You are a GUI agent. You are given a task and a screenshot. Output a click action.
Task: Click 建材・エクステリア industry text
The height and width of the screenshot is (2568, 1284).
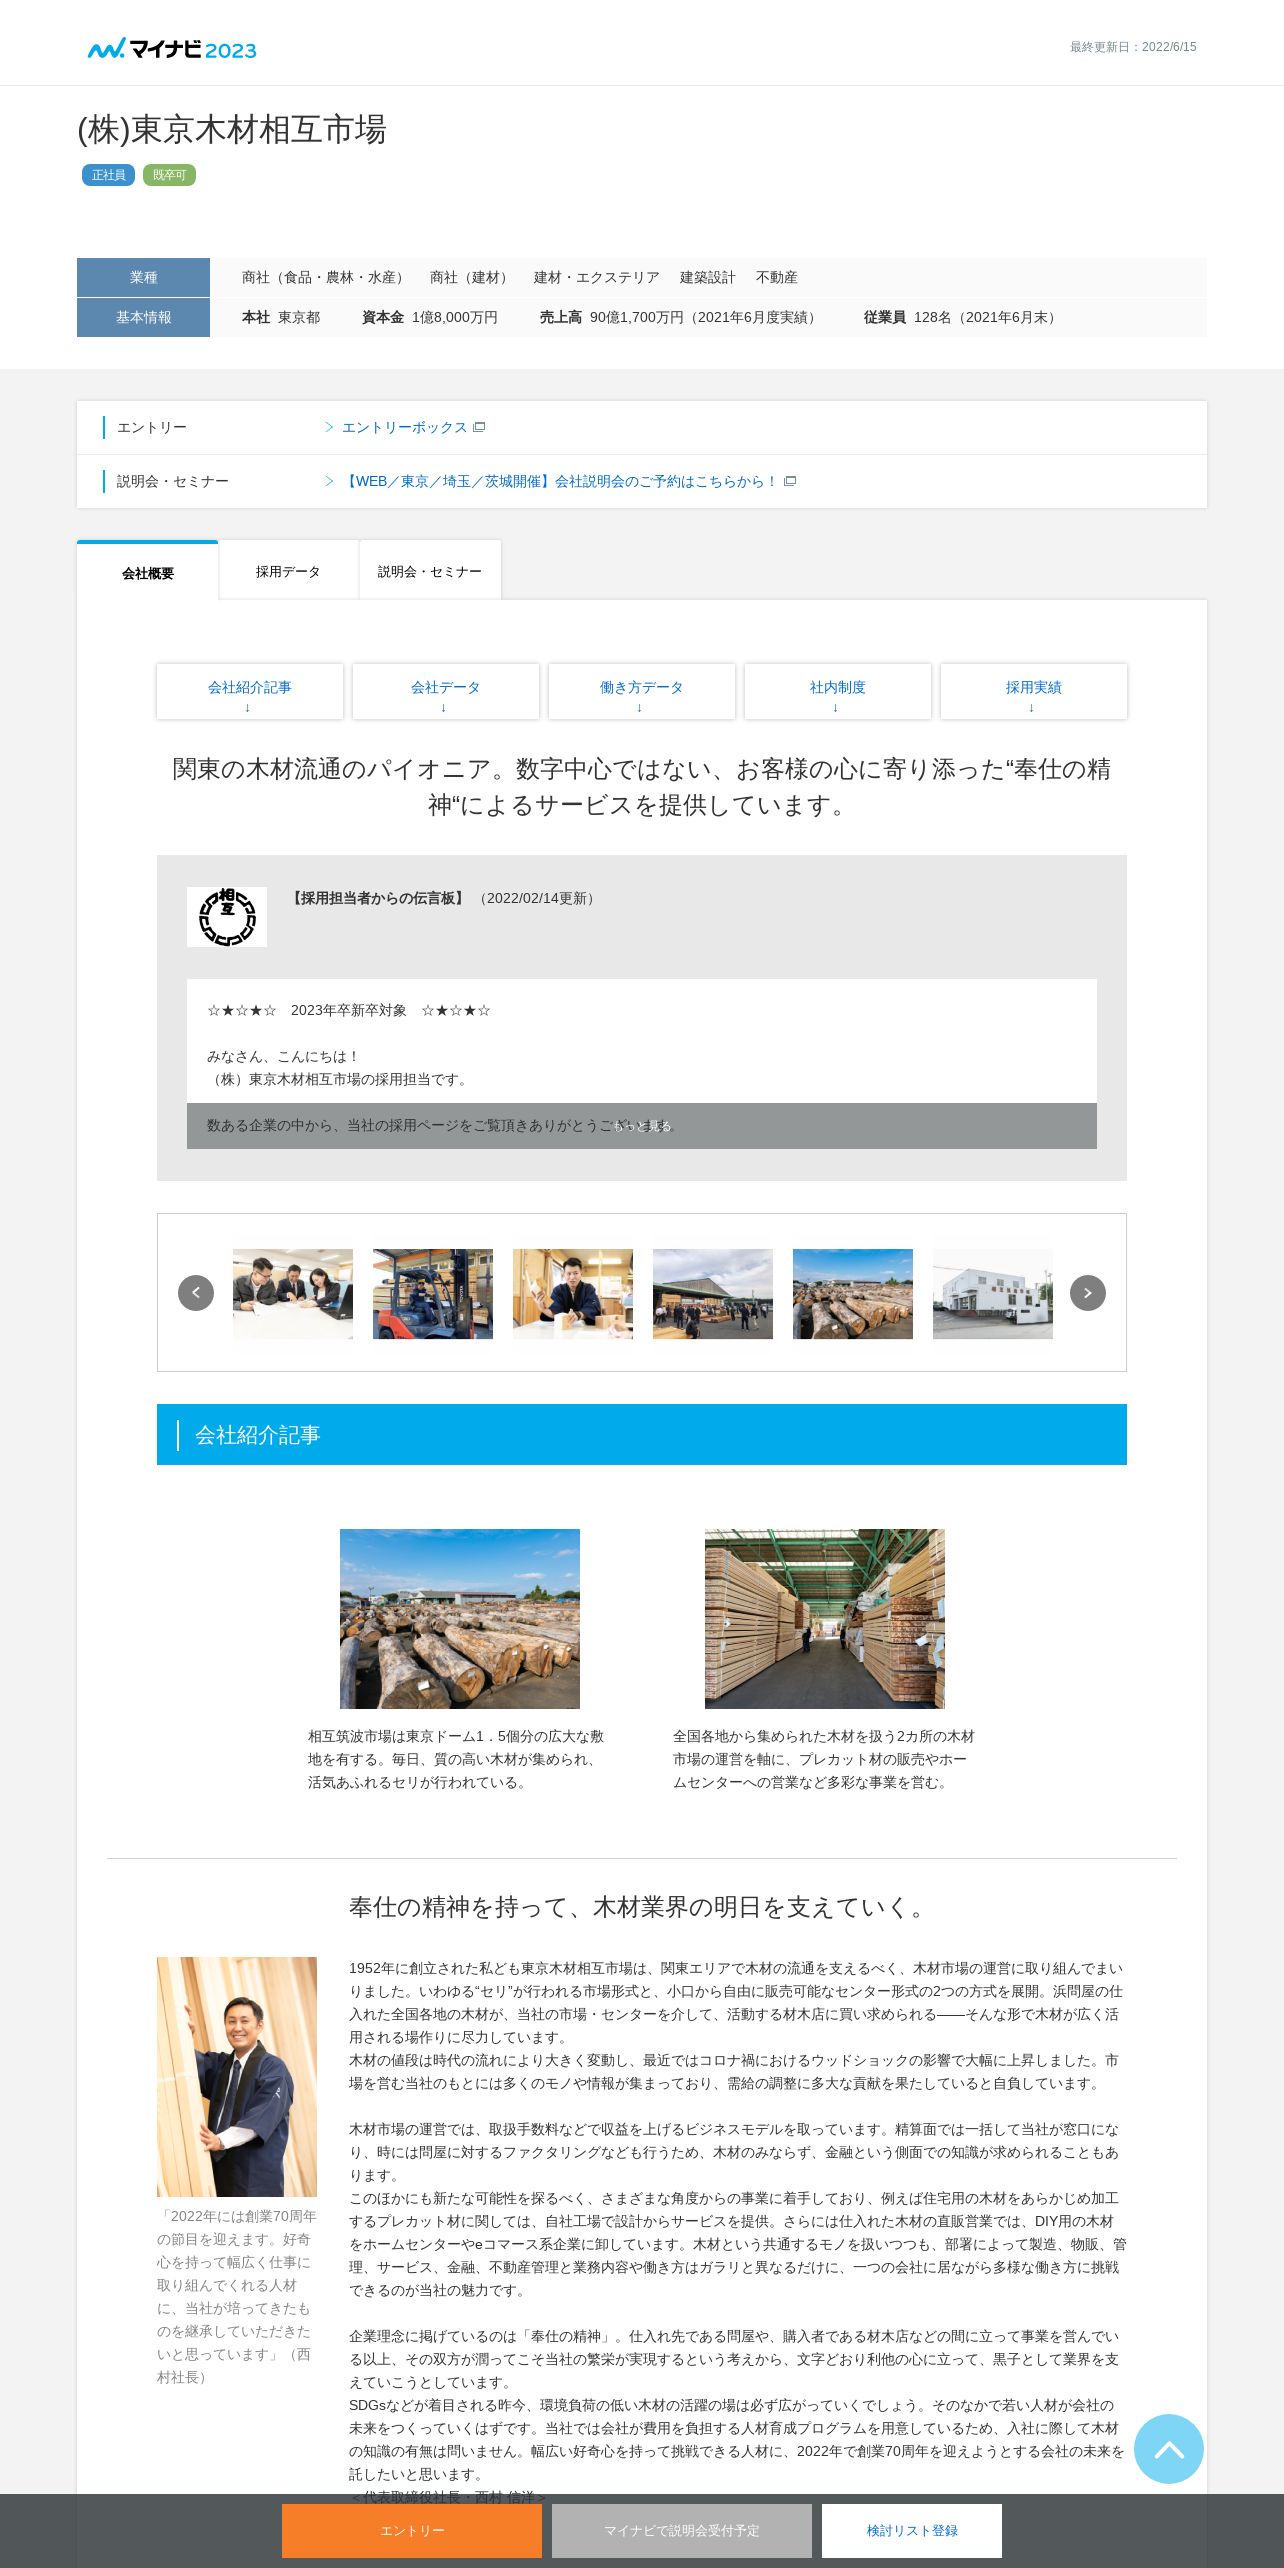(x=597, y=277)
